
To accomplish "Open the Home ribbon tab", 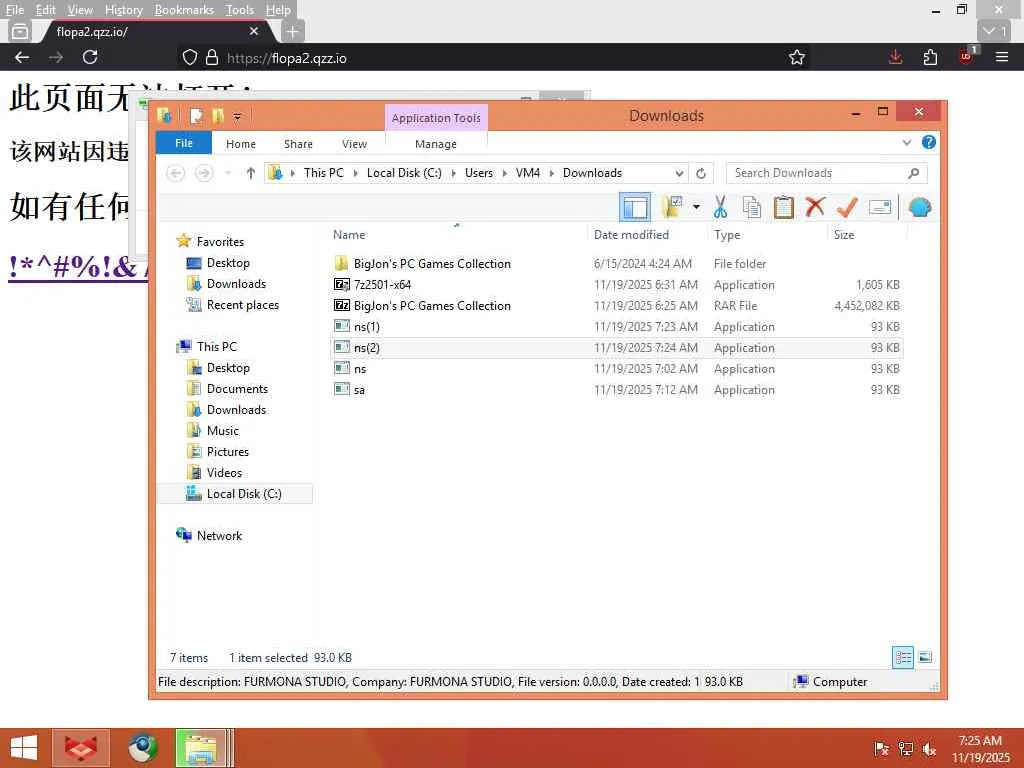I will tap(240, 144).
